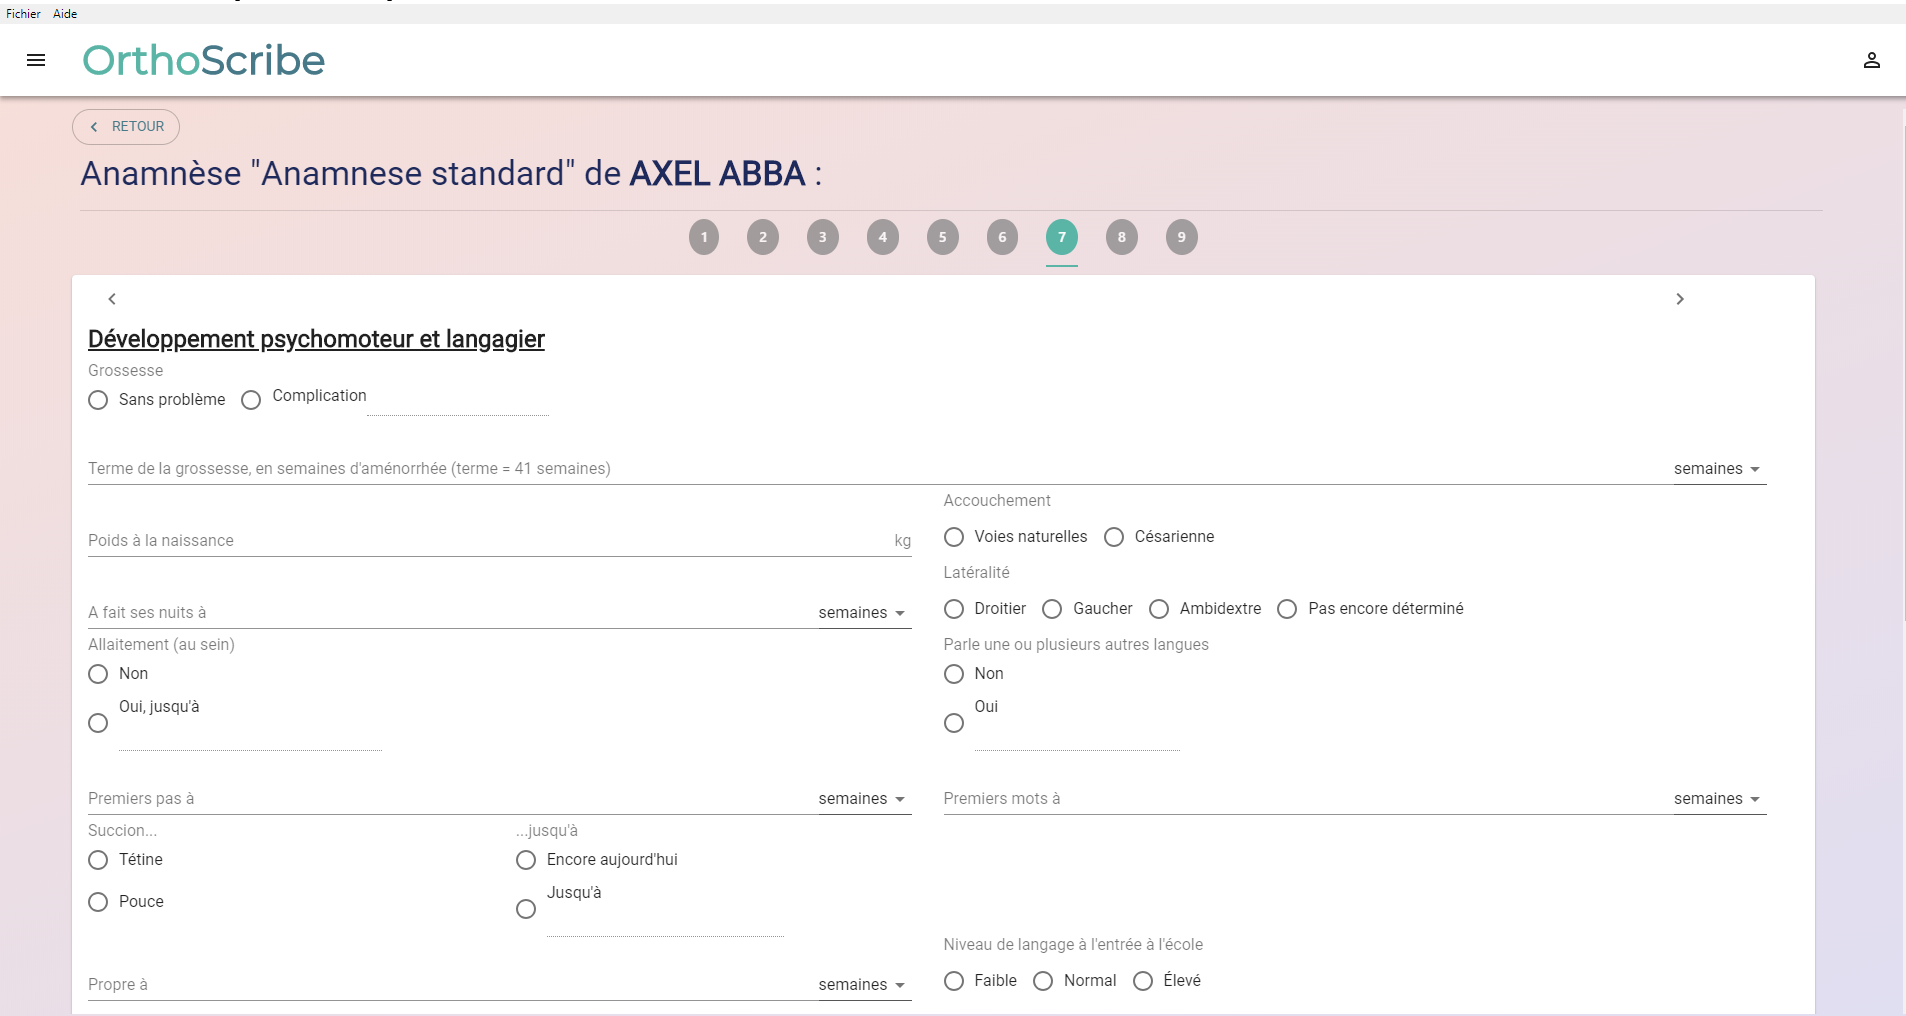Open the units dropdown for pregnancy term
1906x1016 pixels.
click(1716, 469)
